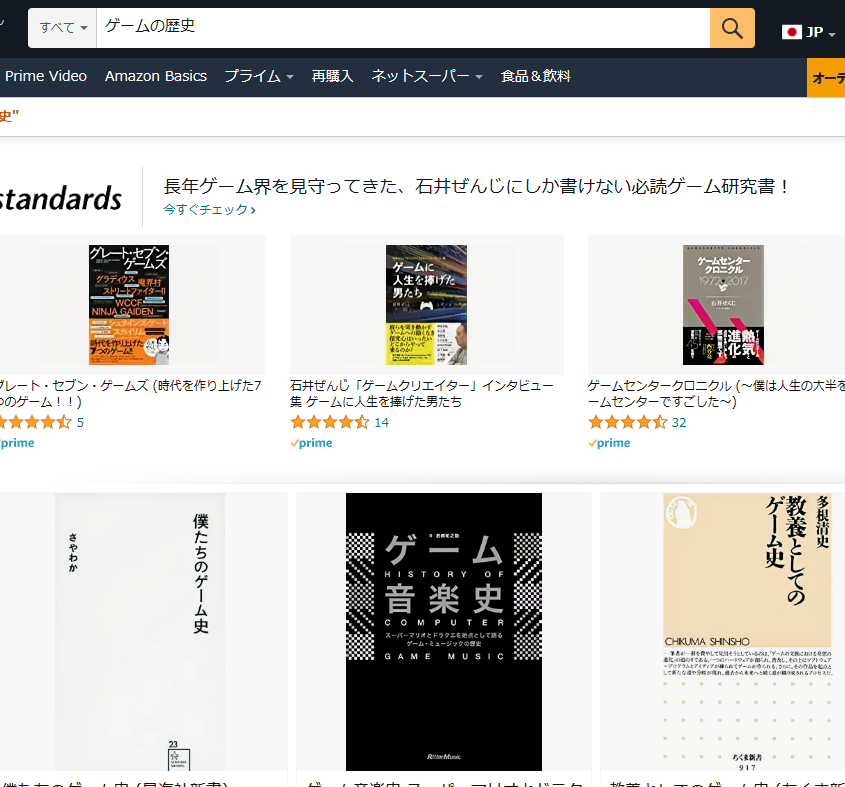Open the ゲームセンタークロニクル book cover

tap(723, 305)
